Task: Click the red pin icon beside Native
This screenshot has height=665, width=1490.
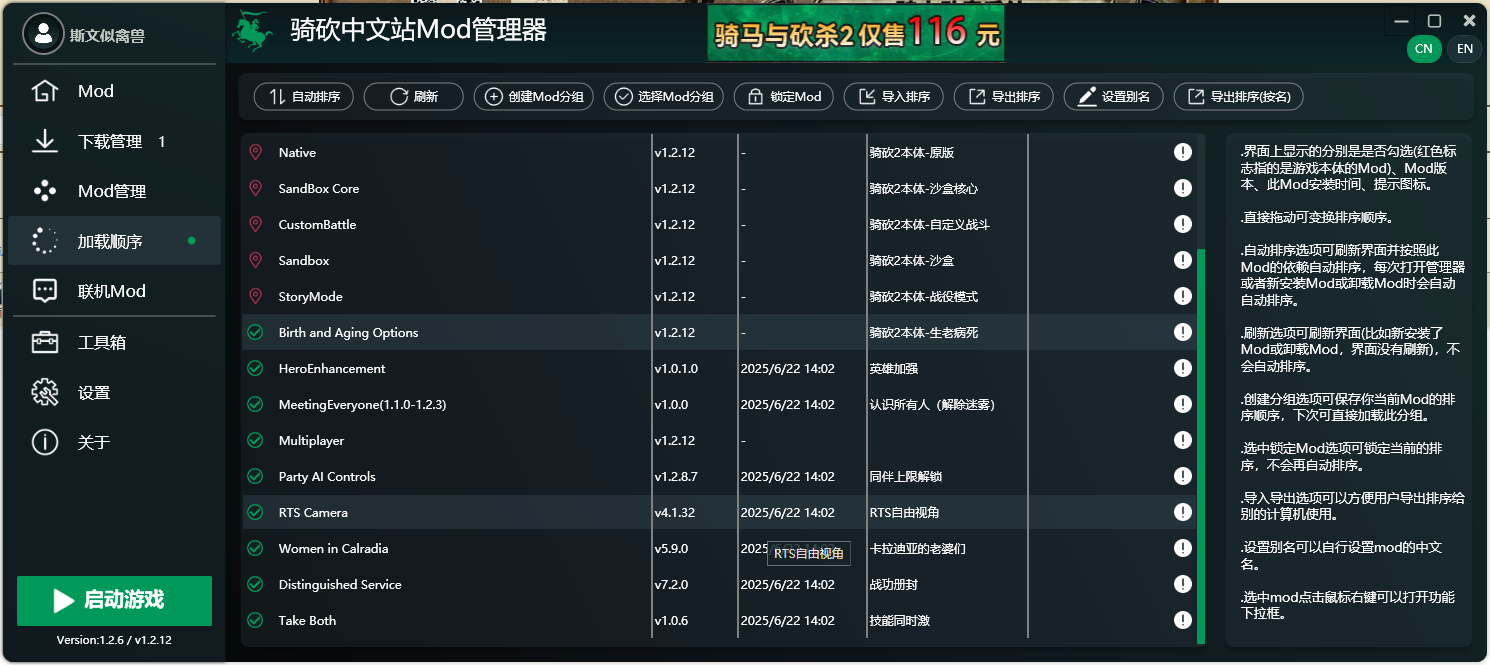Action: 255,152
